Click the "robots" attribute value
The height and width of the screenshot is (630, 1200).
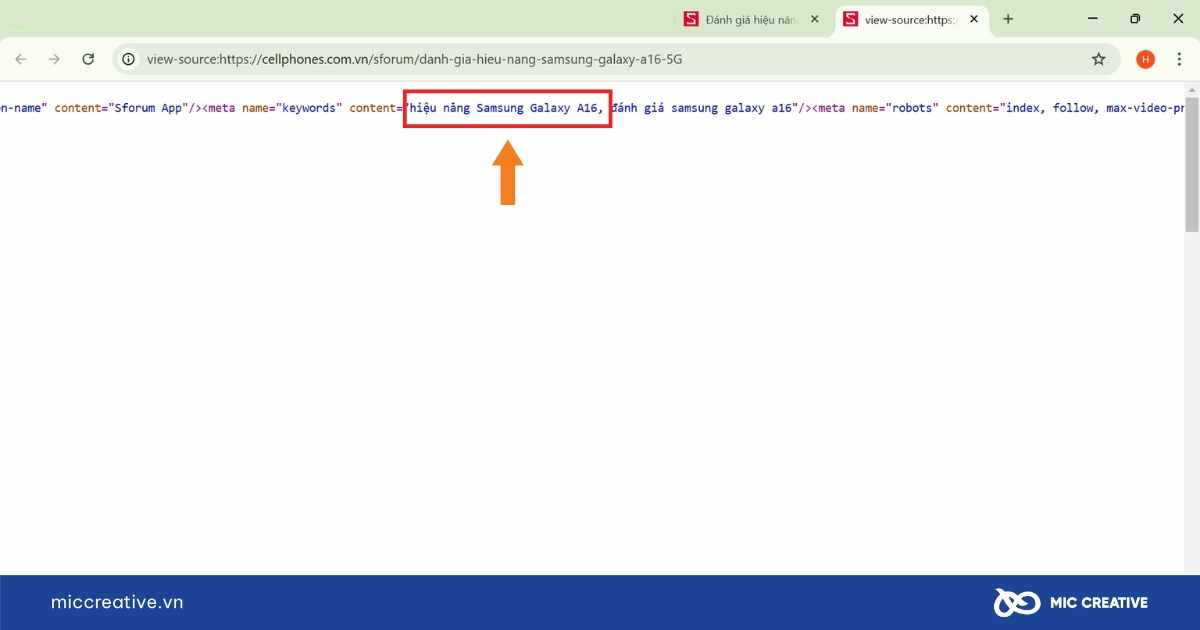click(912, 108)
